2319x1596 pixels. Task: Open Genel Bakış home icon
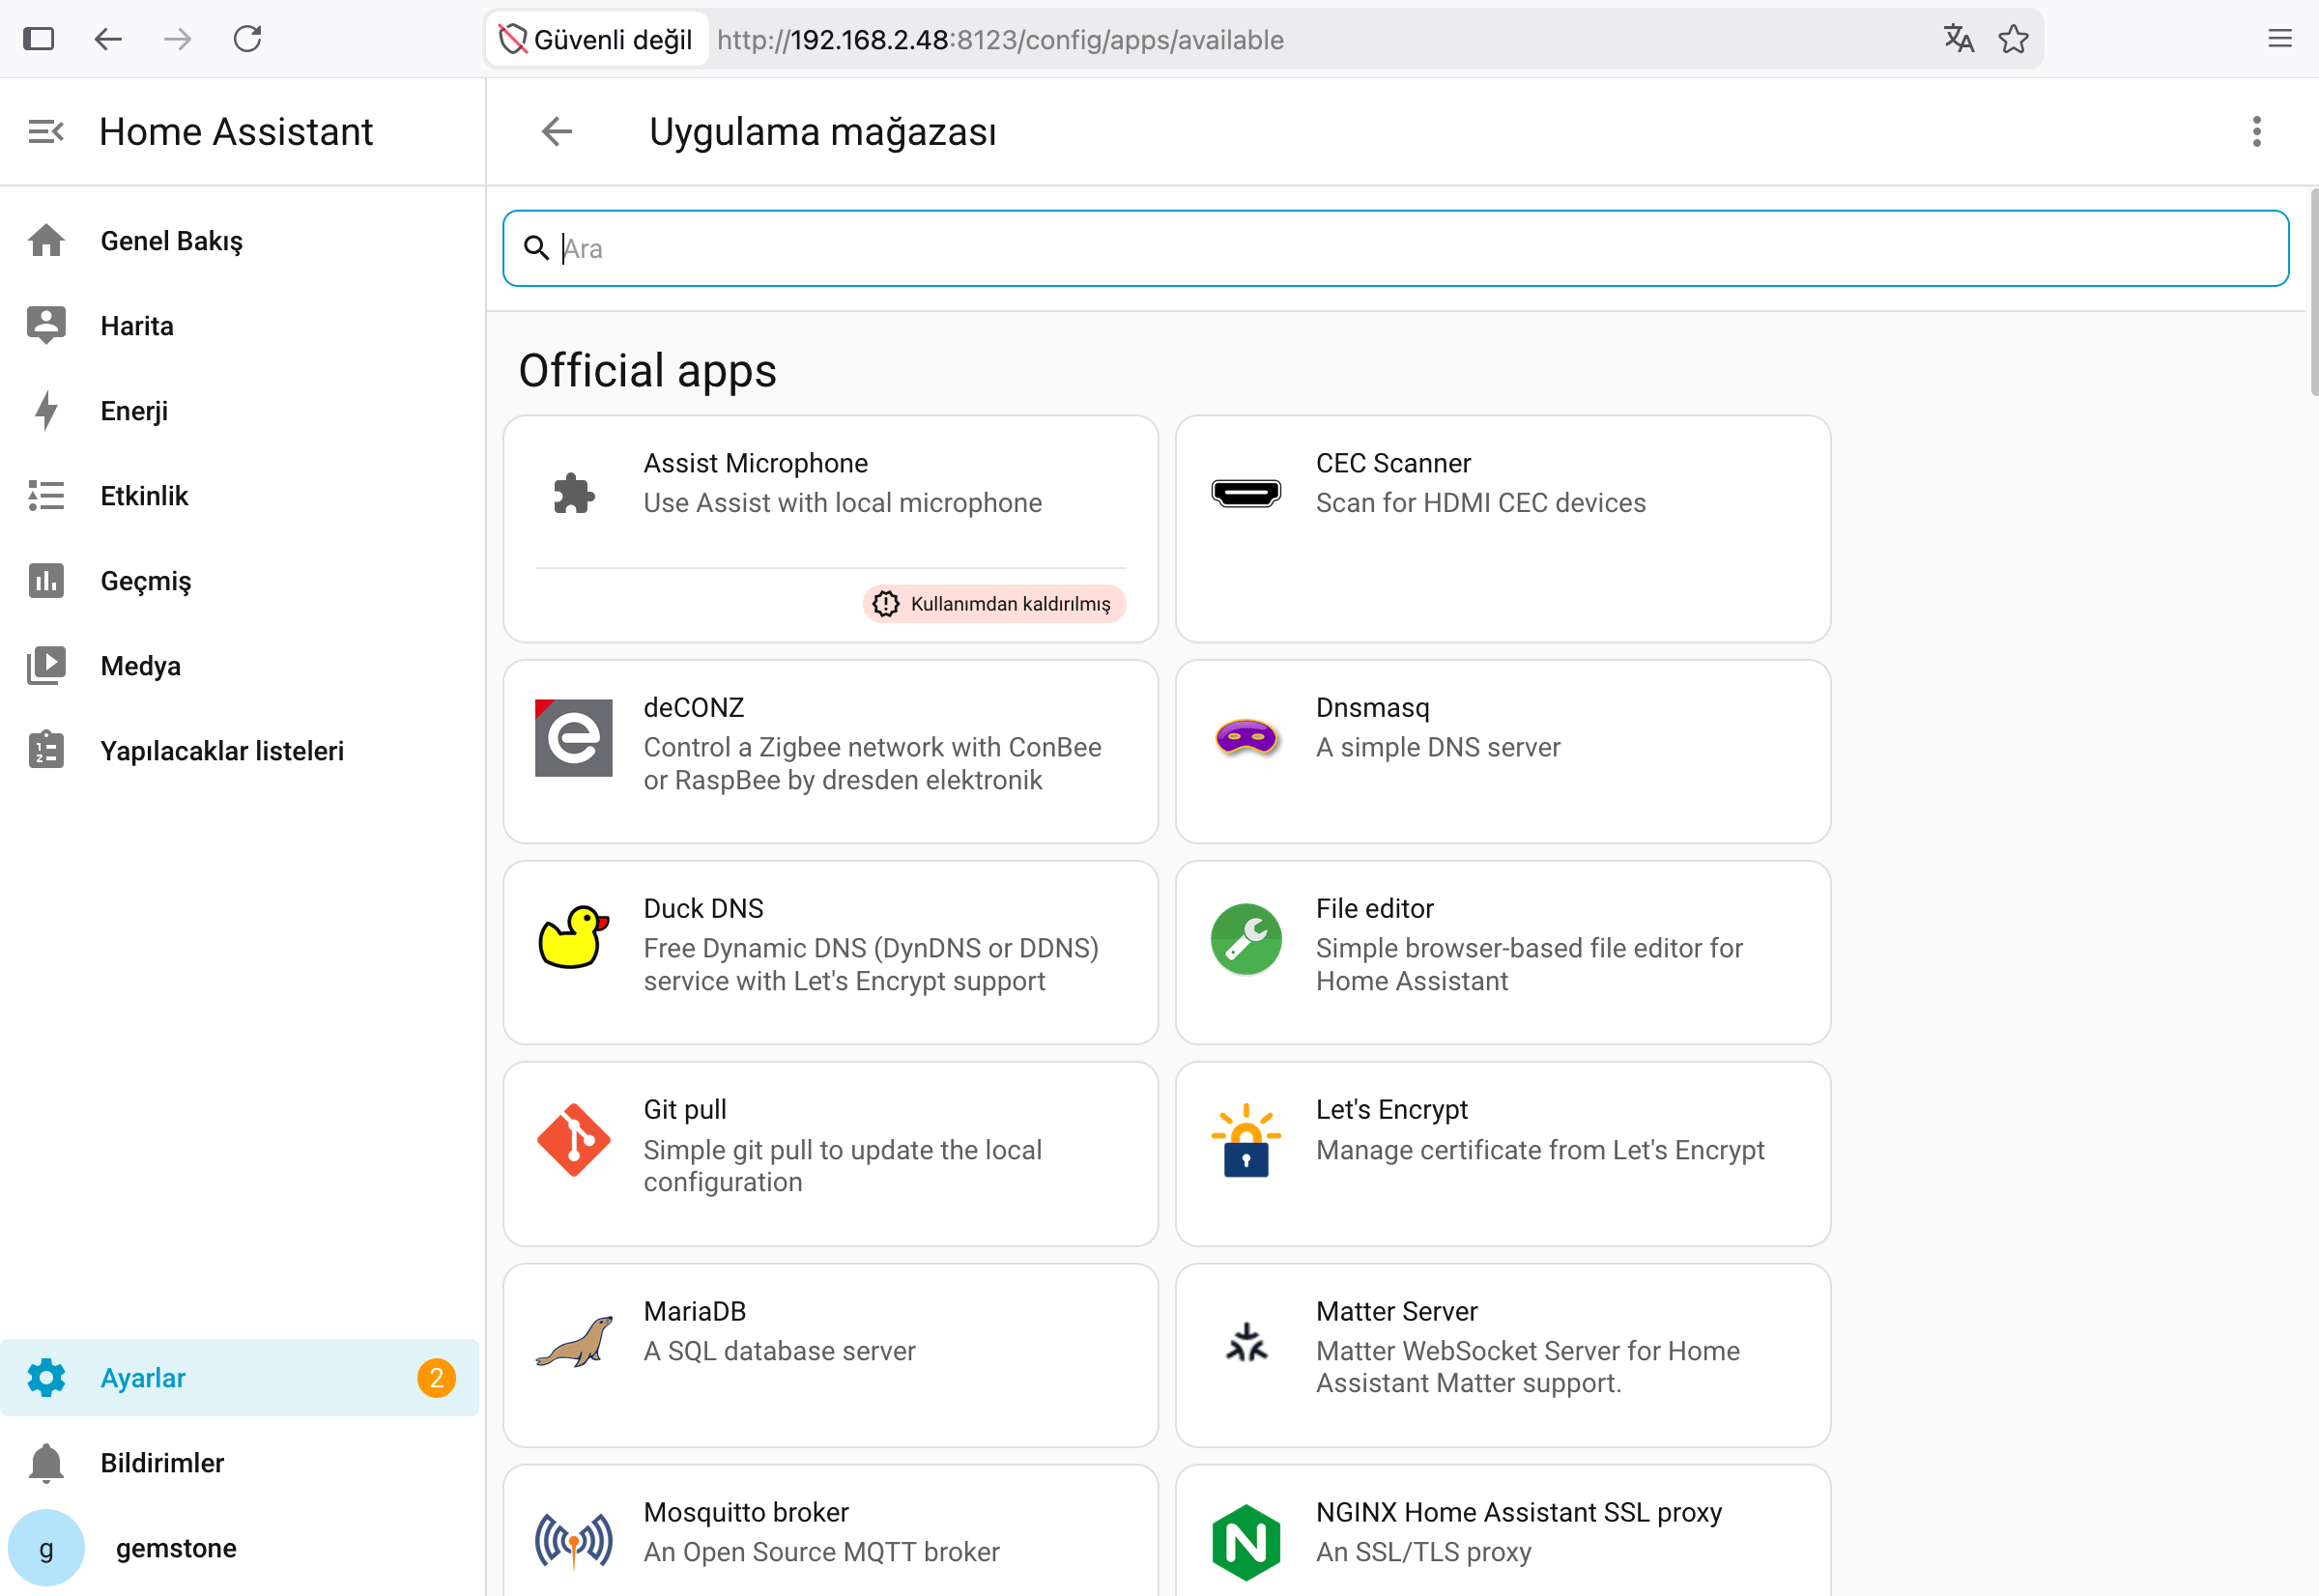point(46,241)
